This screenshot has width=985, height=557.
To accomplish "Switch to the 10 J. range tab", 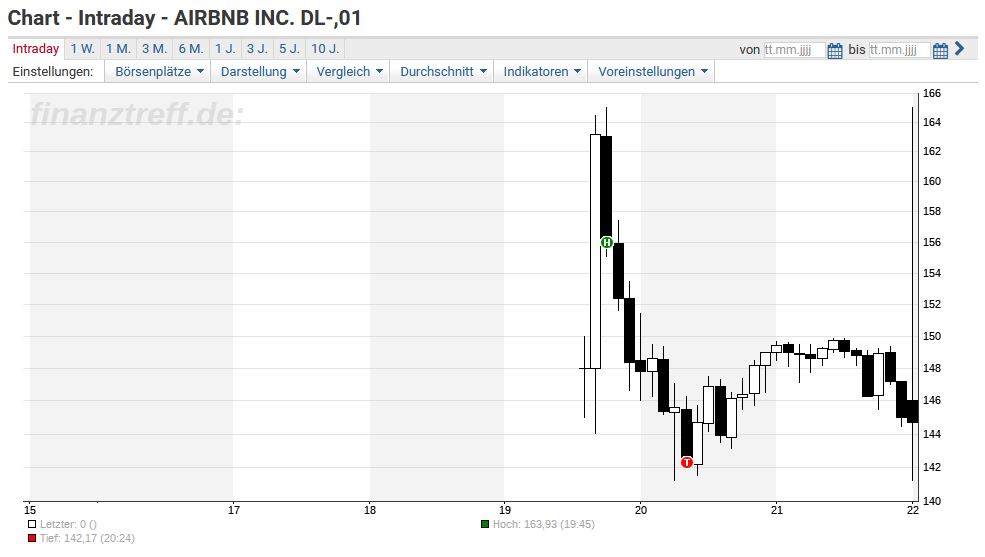I will click(x=325, y=49).
